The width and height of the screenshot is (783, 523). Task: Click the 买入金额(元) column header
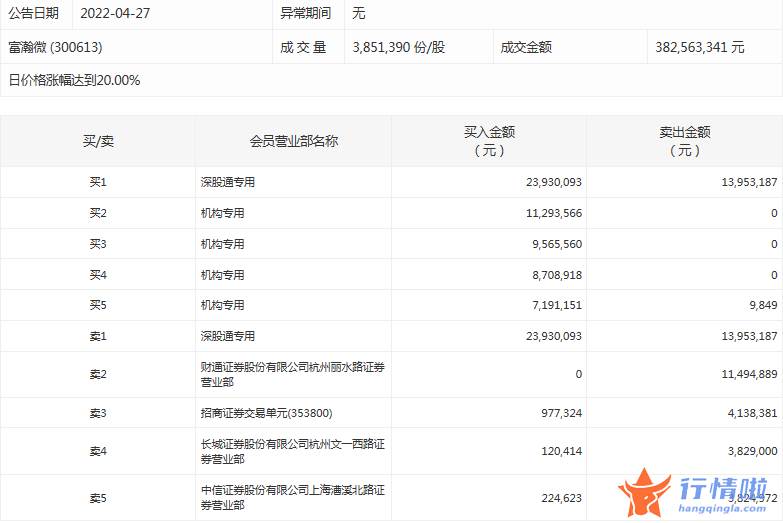[489, 141]
